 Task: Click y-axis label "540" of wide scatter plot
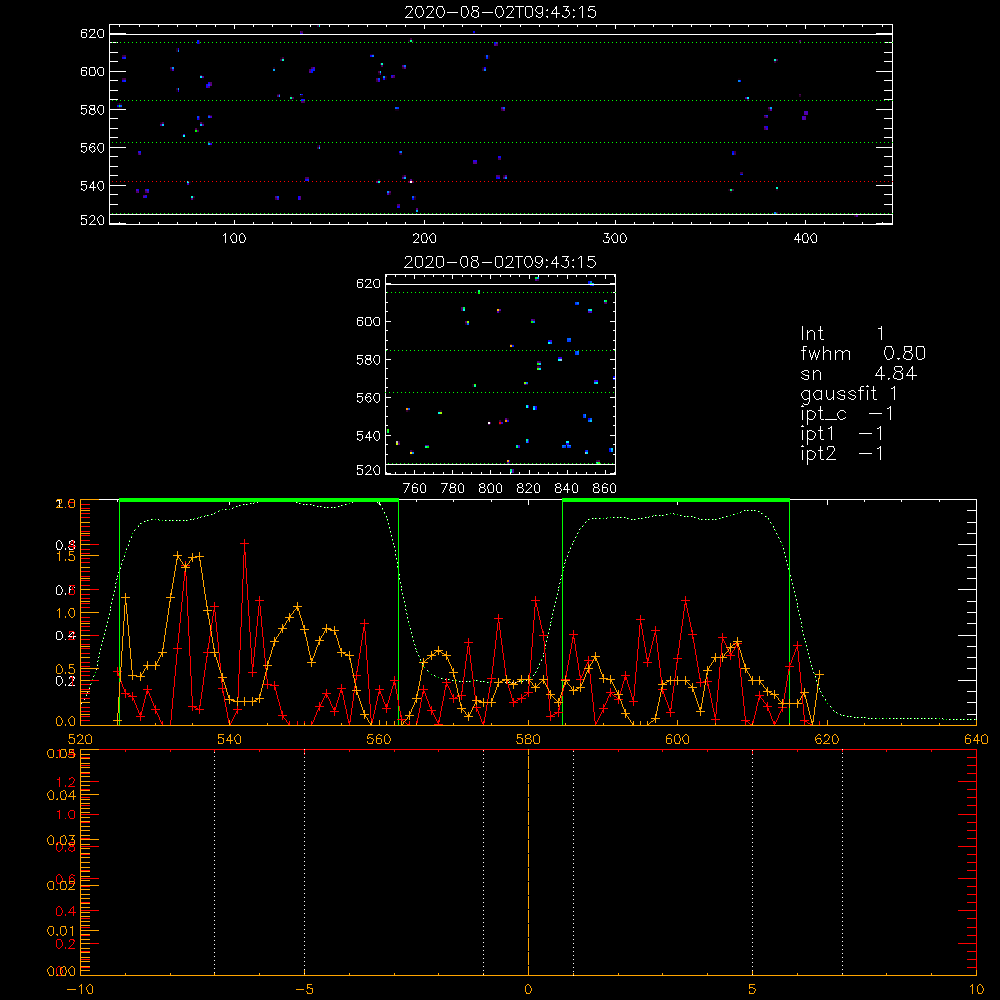click(92, 186)
